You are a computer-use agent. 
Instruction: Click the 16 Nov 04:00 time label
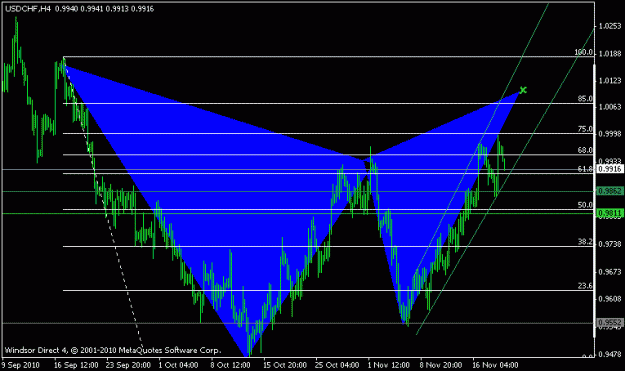coord(495,365)
